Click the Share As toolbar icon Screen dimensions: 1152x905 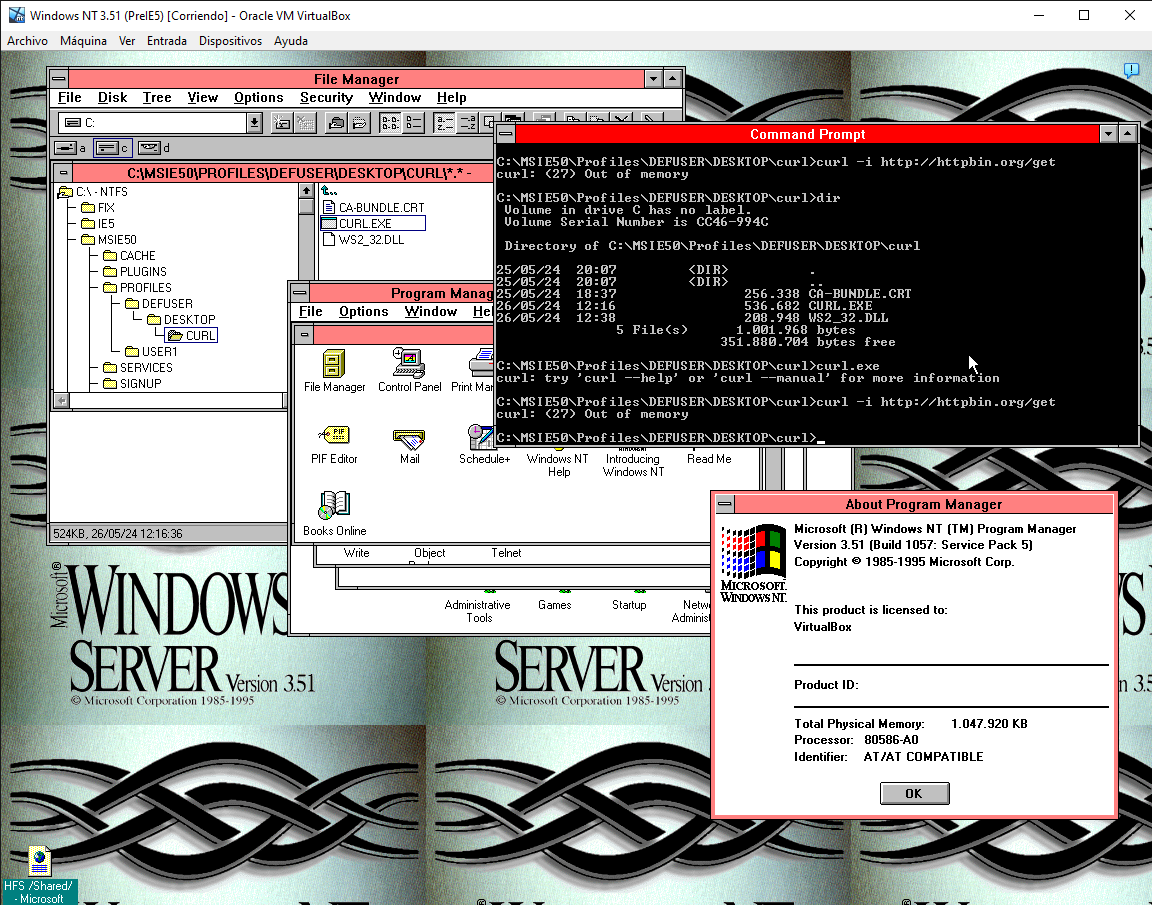335,122
